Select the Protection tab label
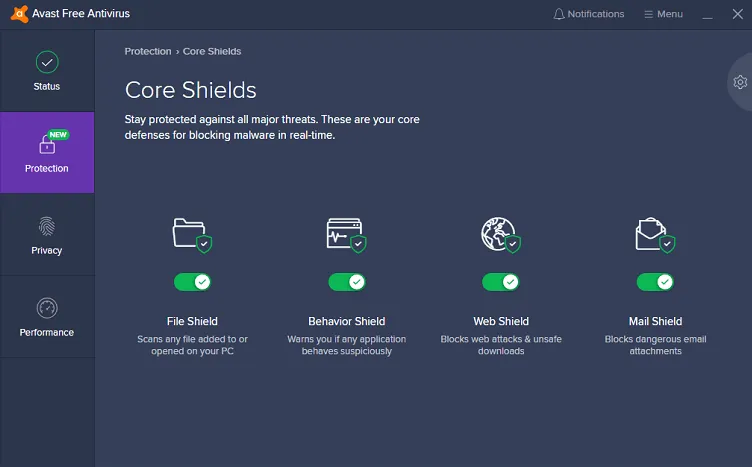Viewport: 752px width, 467px height. tap(47, 168)
